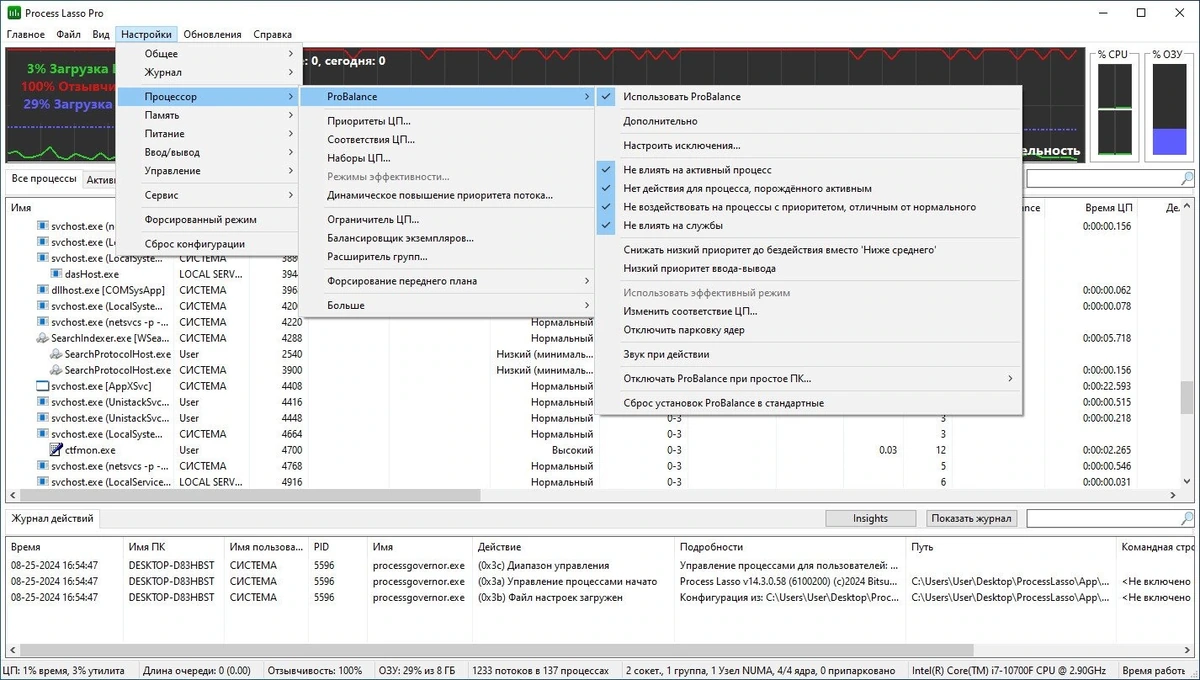Click the dasHost.exe process icon
The height and width of the screenshot is (680, 1200).
tap(57, 274)
